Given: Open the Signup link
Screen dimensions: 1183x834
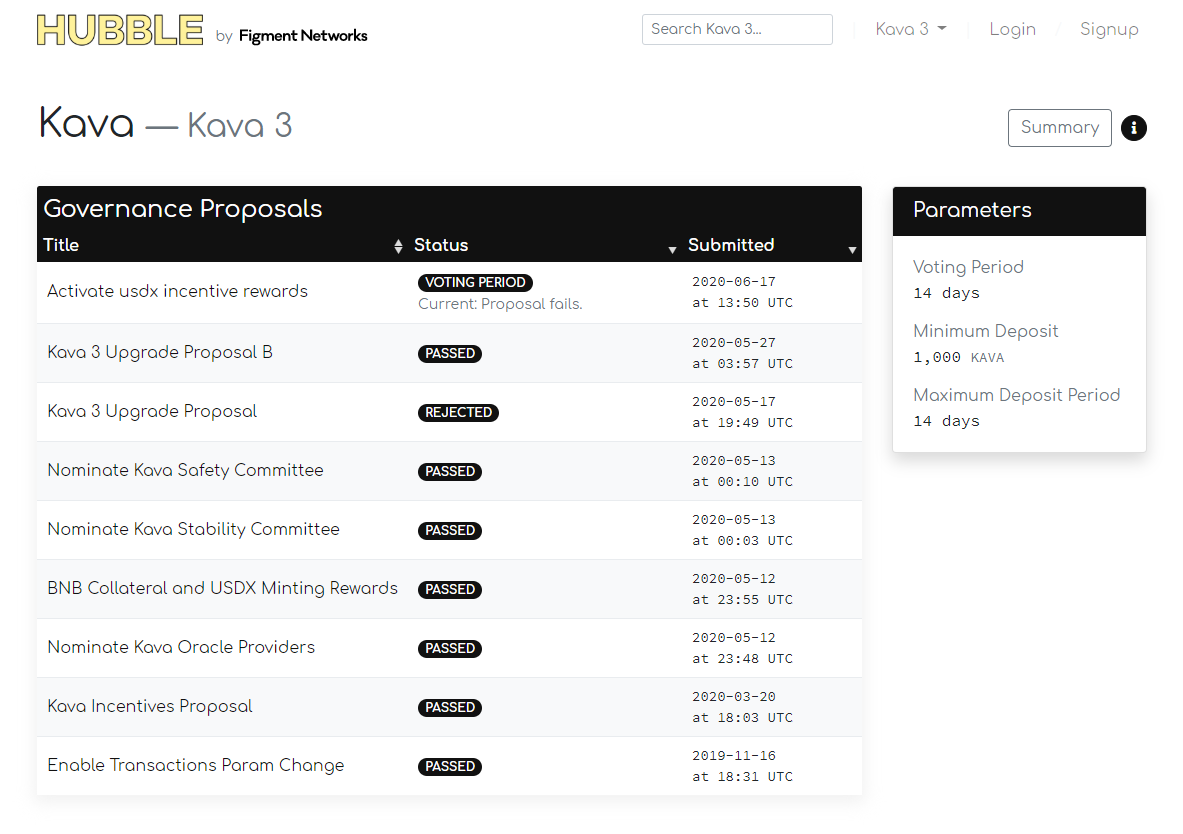Looking at the screenshot, I should pyautogui.click(x=1109, y=29).
